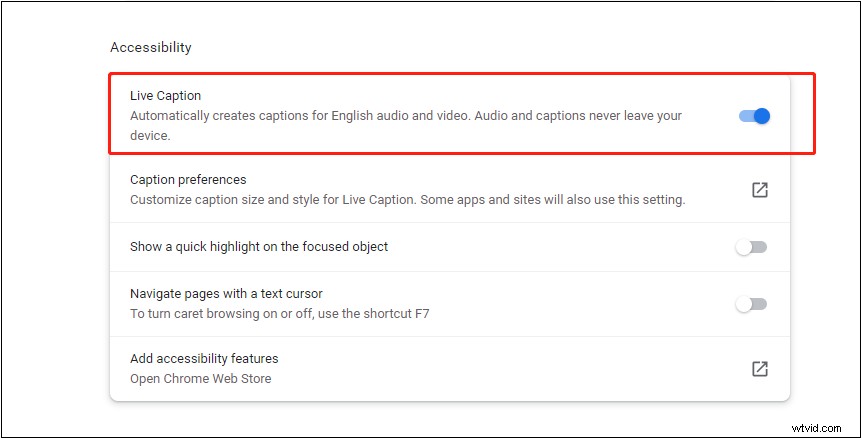The height and width of the screenshot is (438, 862).
Task: Open Caption preferences via its external-link icon
Action: point(760,190)
